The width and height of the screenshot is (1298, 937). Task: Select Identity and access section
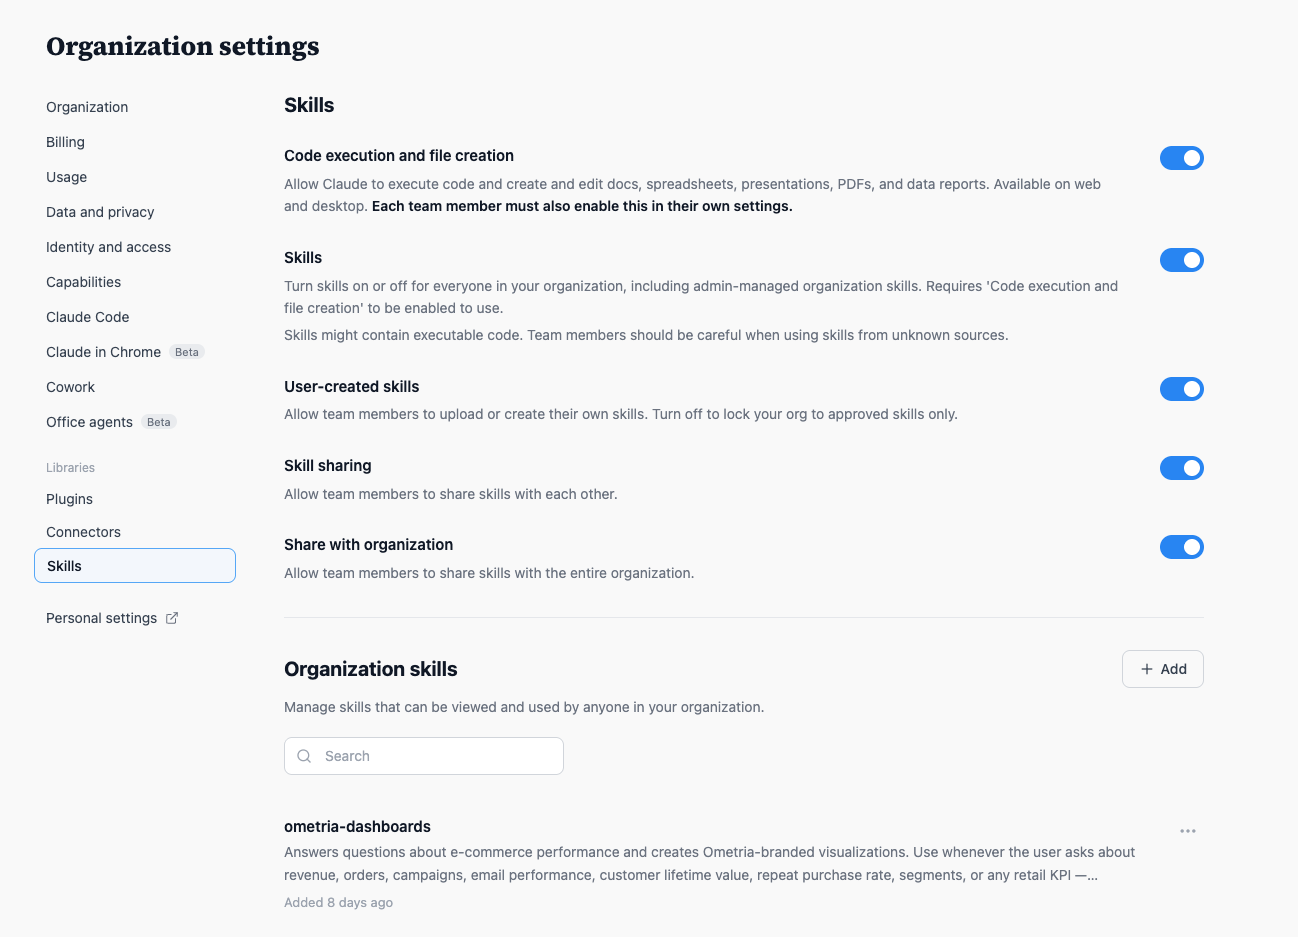[108, 247]
